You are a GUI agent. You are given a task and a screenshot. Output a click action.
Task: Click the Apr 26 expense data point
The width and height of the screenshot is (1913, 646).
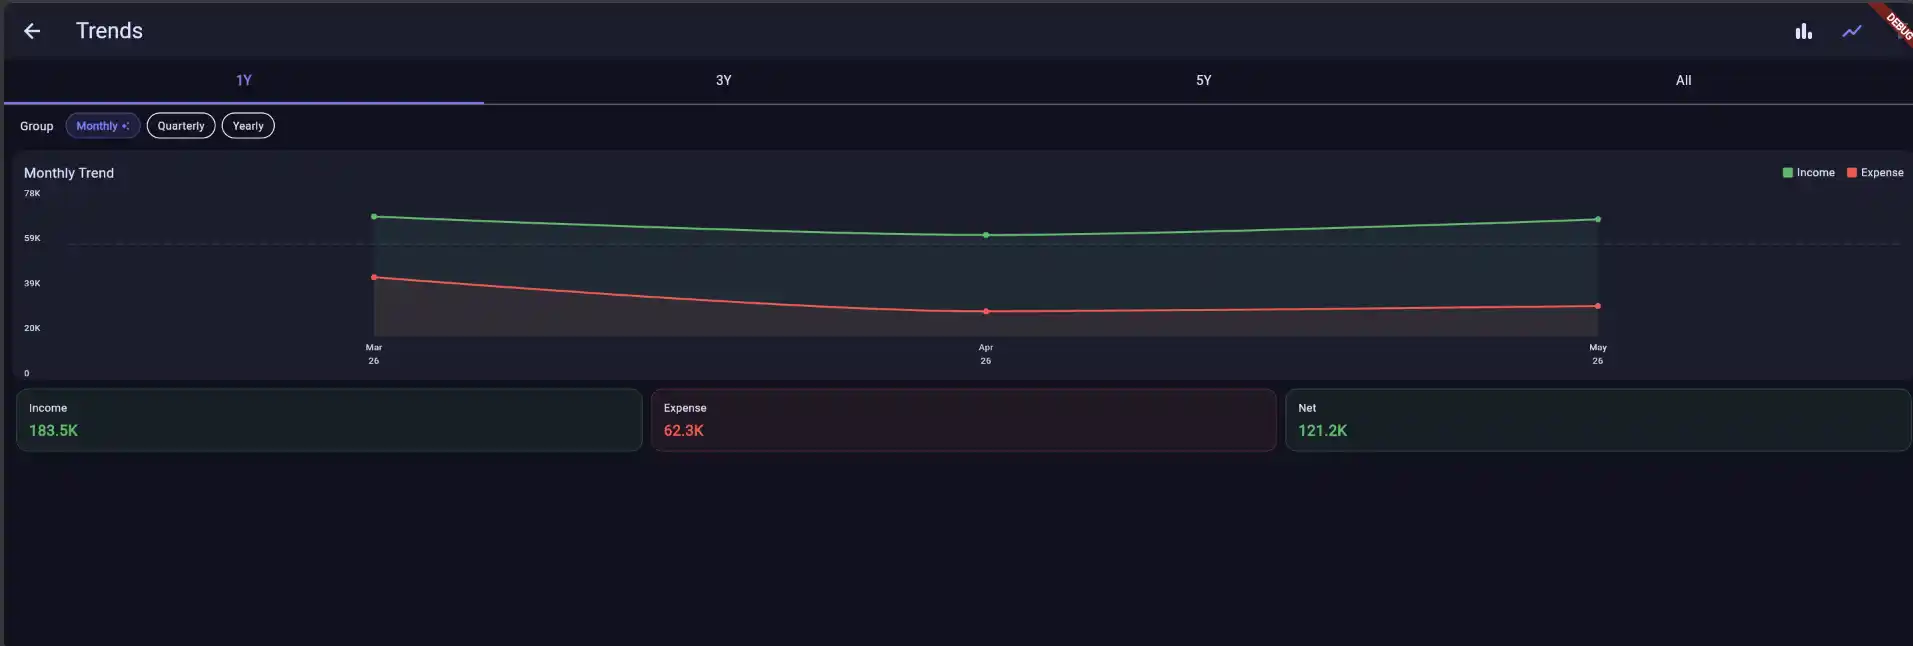[x=986, y=311]
